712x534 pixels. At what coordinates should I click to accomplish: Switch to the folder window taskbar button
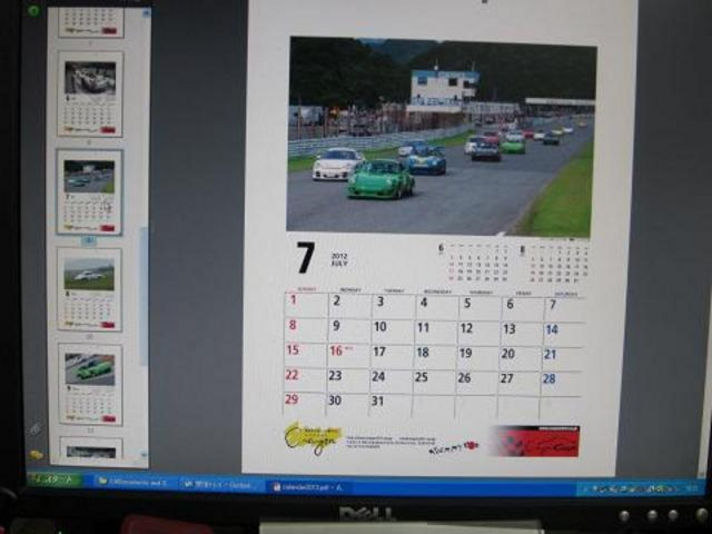pos(135,483)
